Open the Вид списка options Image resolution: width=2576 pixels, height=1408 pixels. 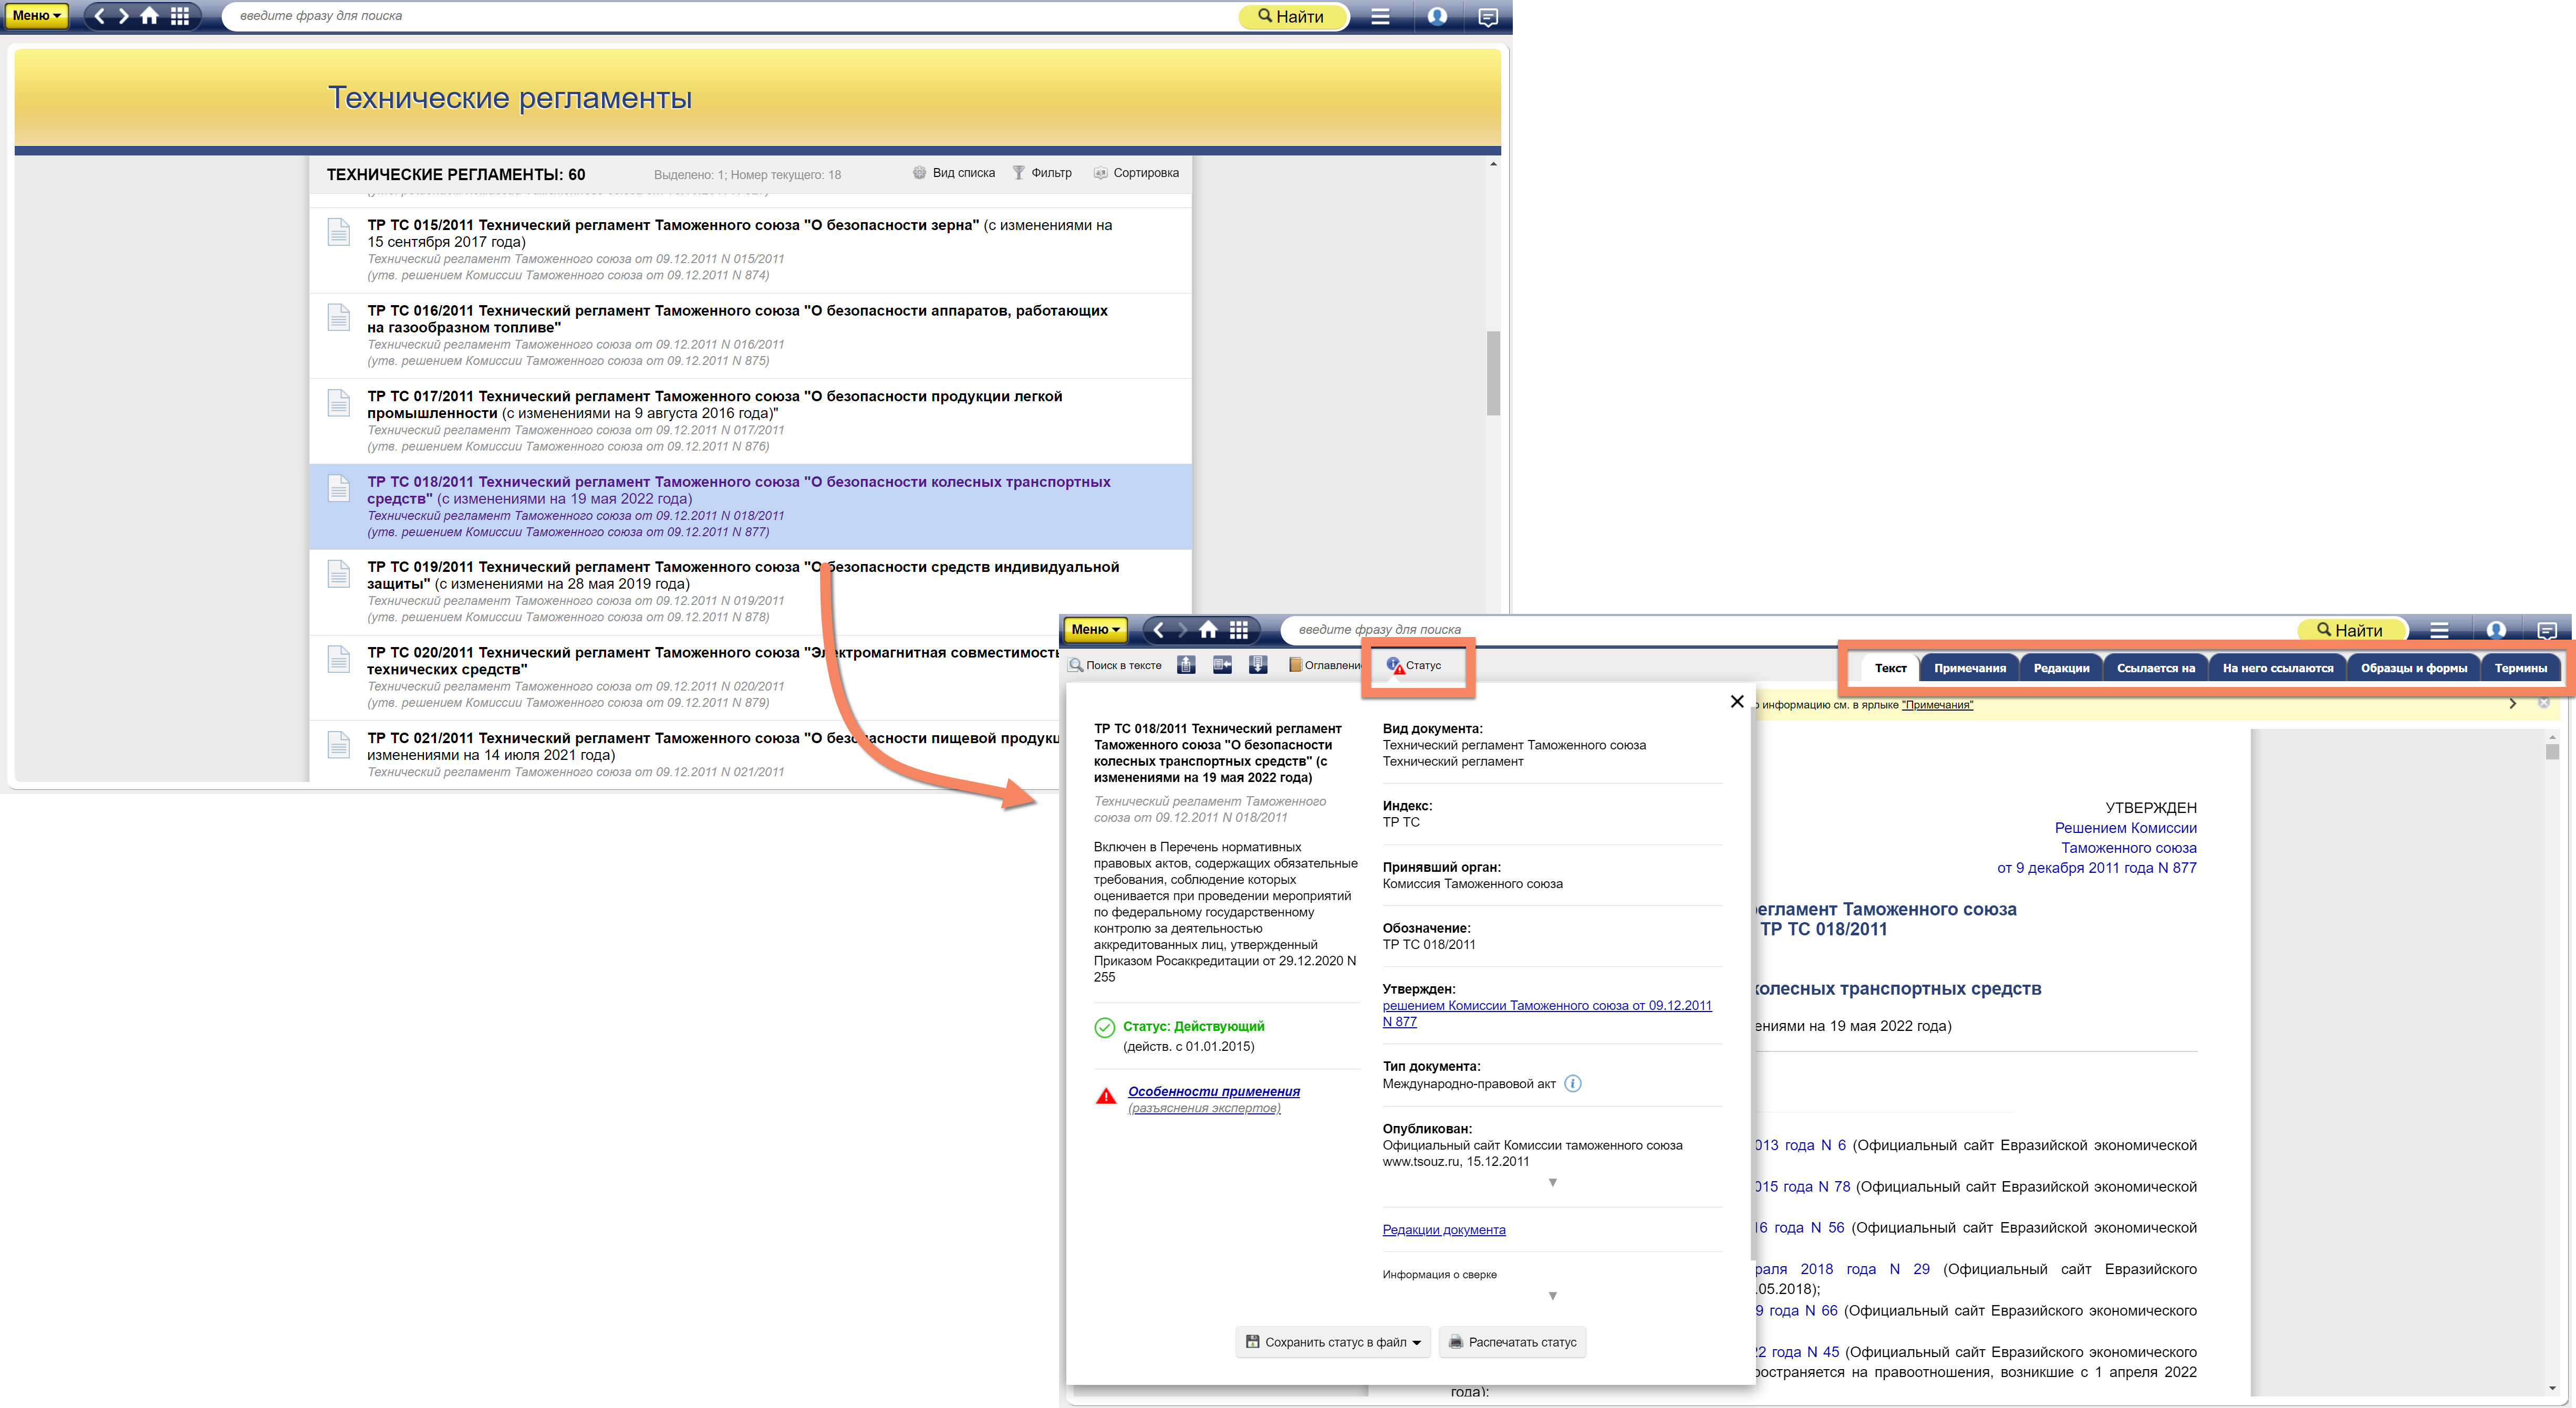click(954, 173)
